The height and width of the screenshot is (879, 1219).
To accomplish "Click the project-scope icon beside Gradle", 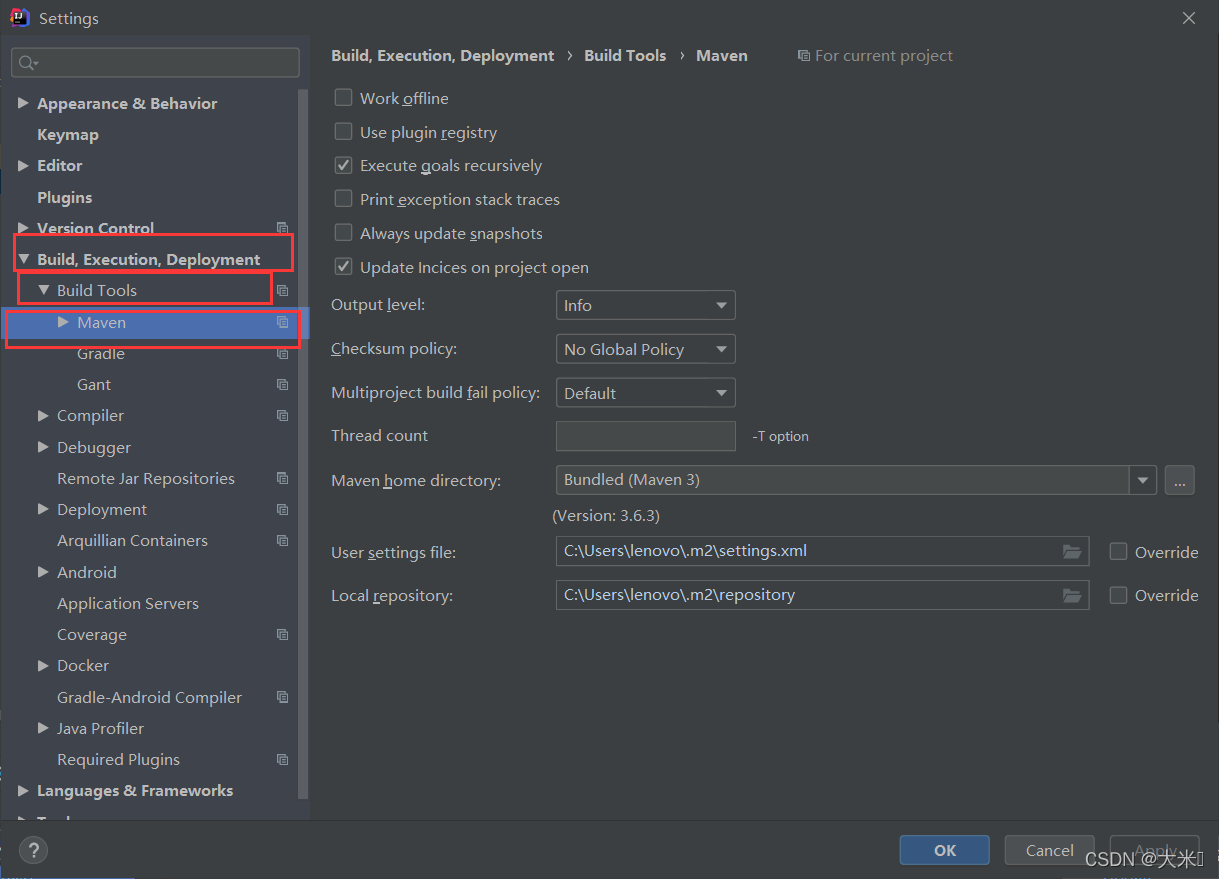I will (x=283, y=353).
